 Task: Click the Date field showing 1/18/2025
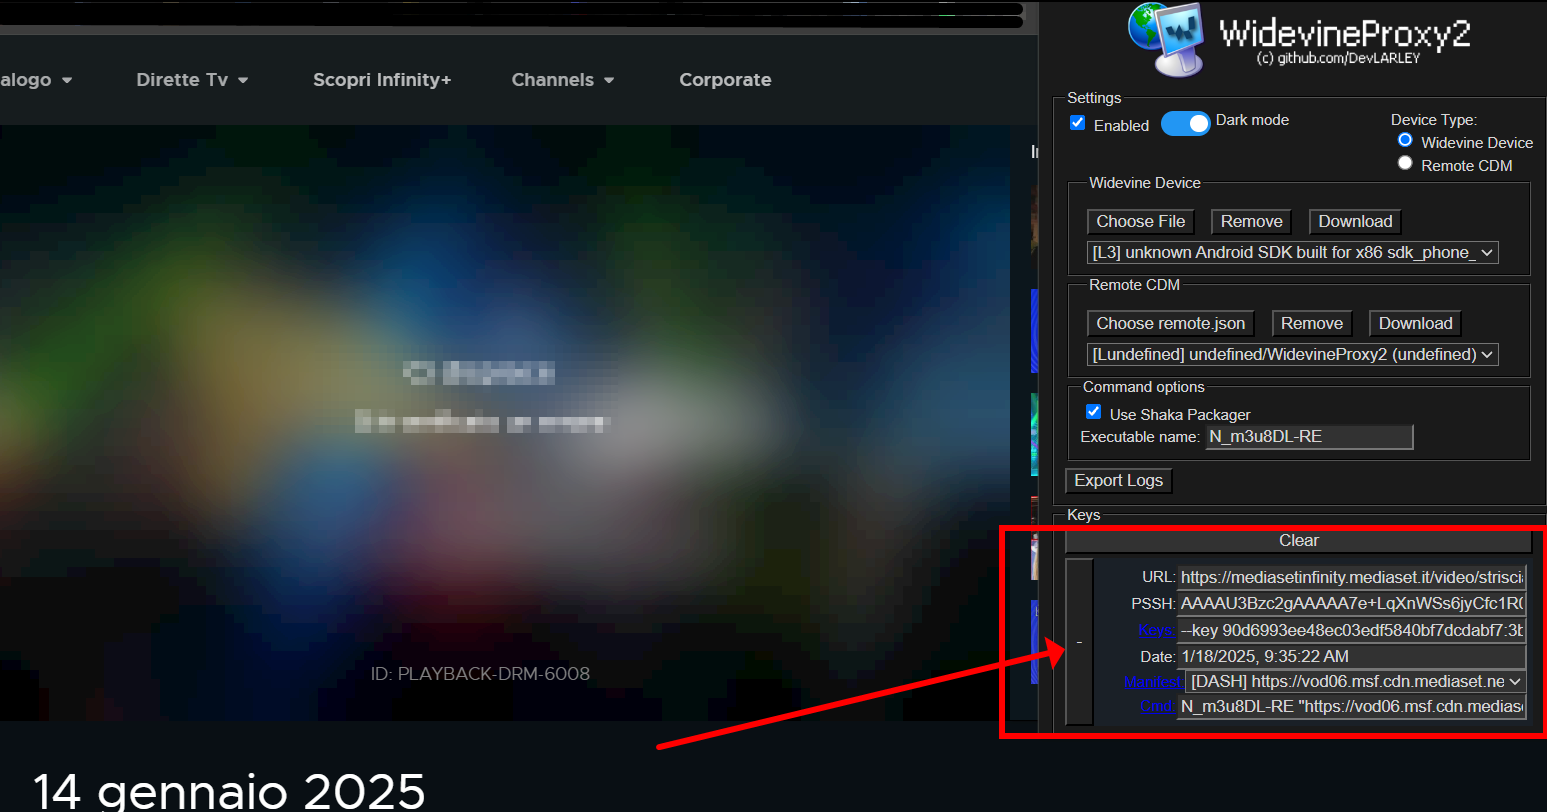point(1352,656)
